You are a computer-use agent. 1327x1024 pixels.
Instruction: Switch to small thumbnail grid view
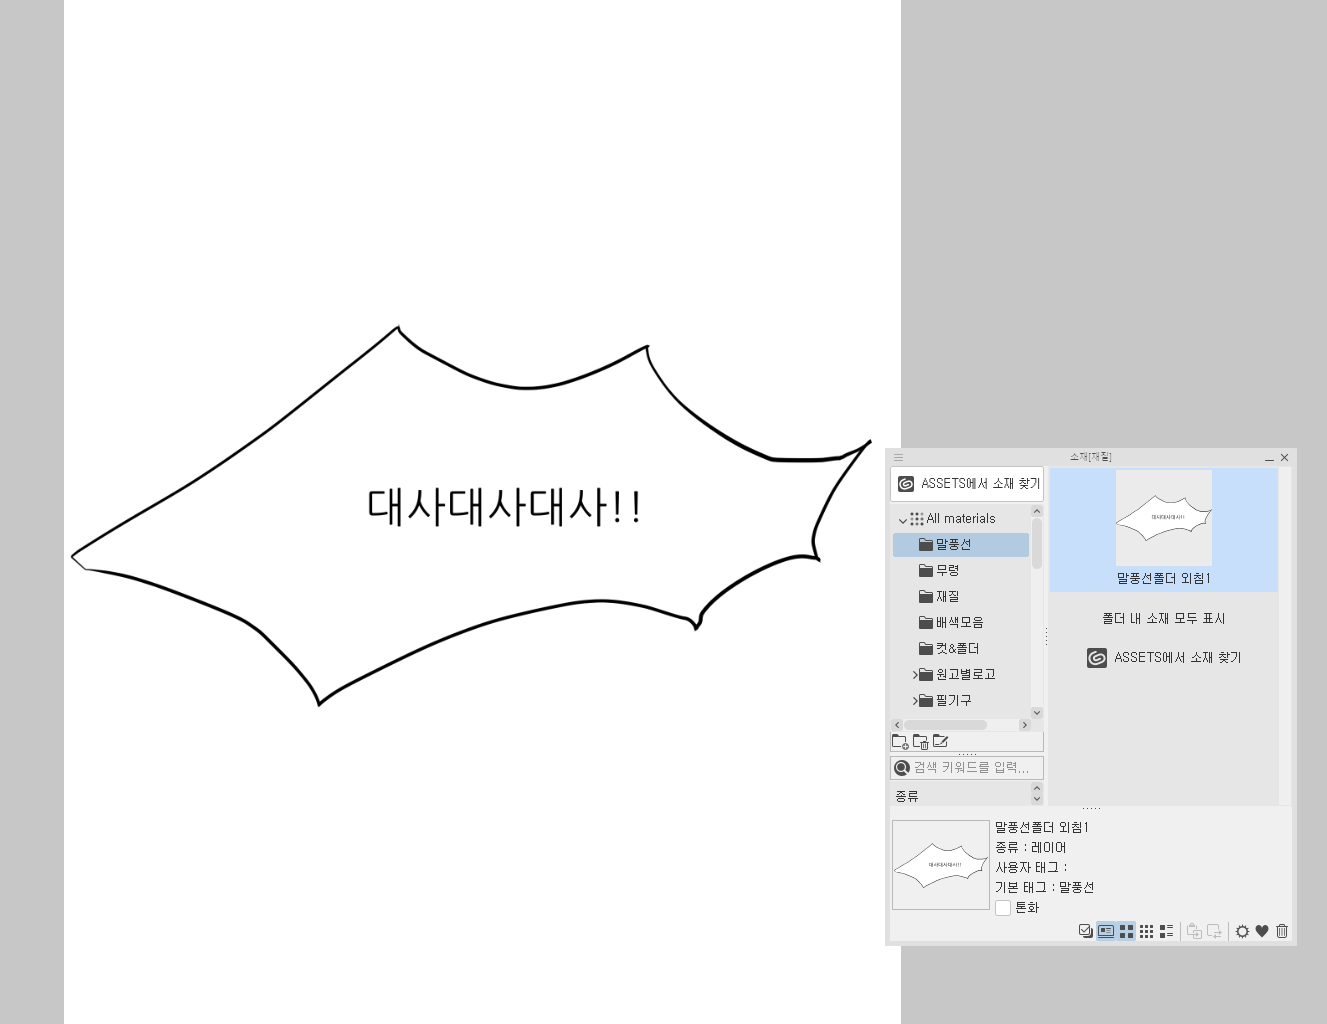click(x=1146, y=931)
